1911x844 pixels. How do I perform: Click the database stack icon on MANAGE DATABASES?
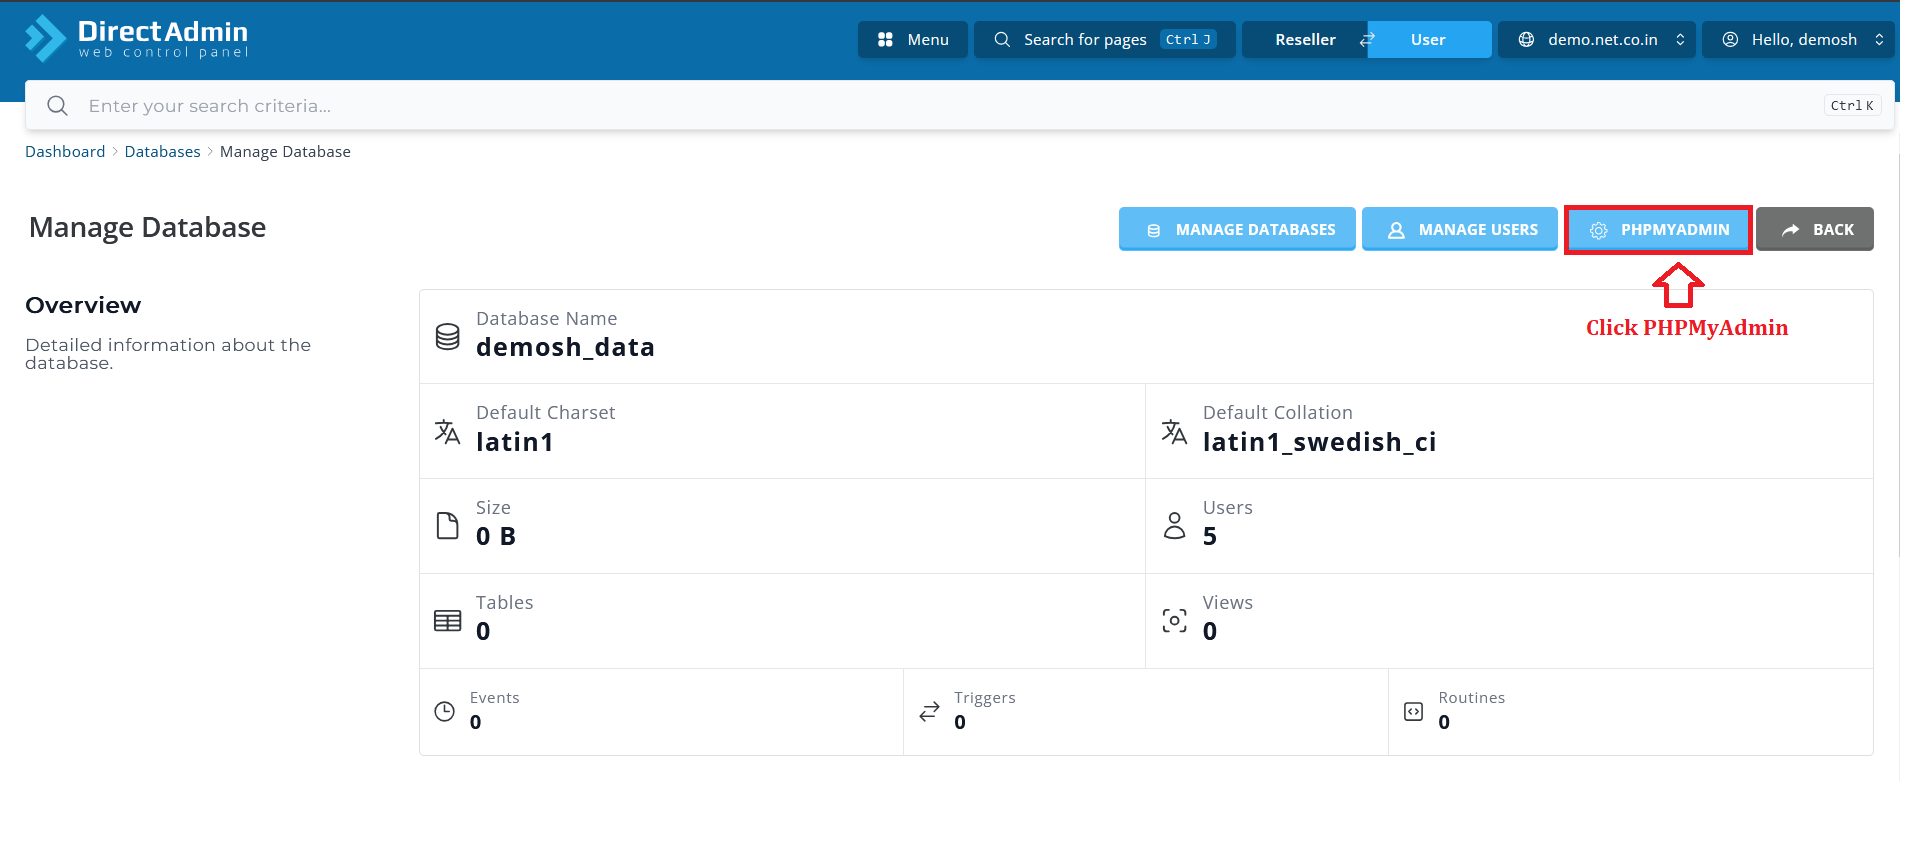1153,231
